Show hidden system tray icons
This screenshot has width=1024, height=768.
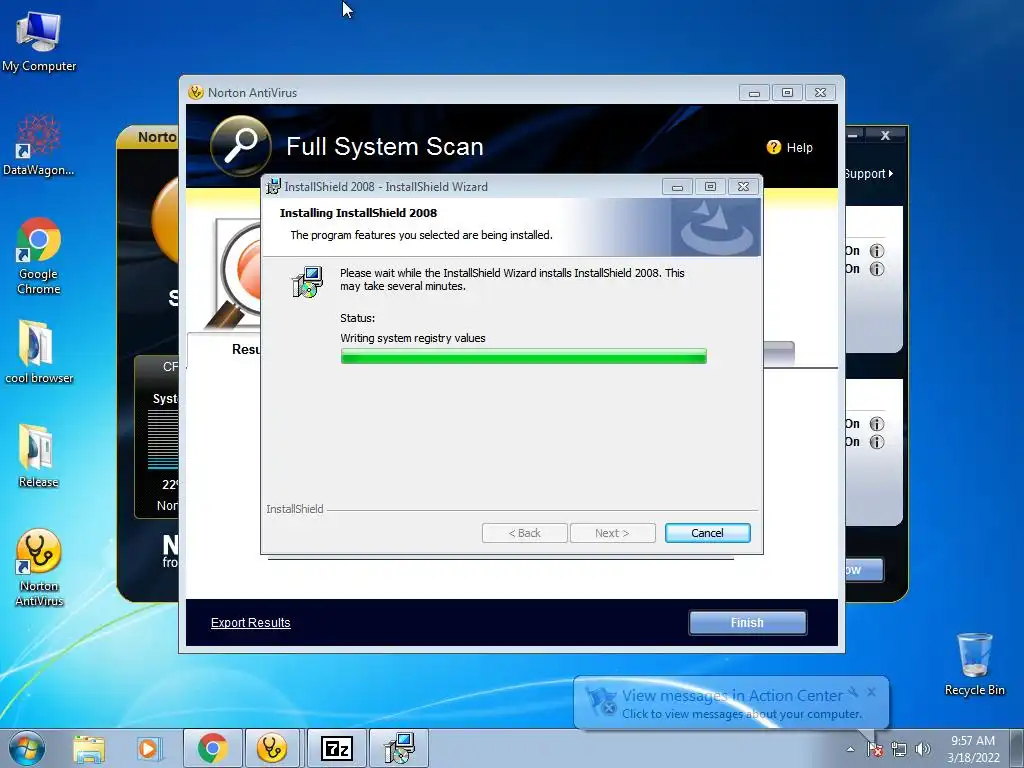coord(850,749)
